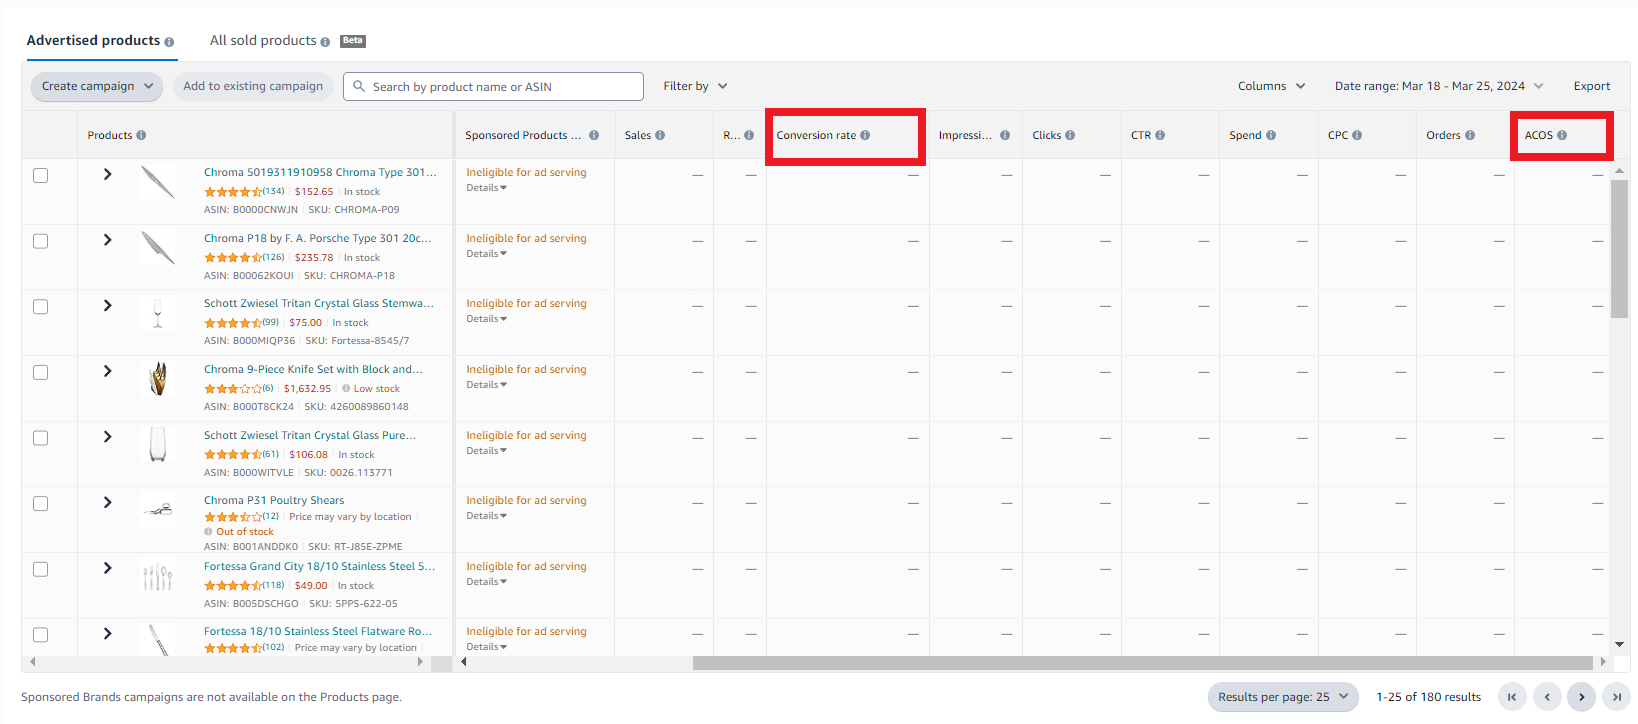The image size is (1638, 724).
Task: Expand the Chroma 5019311910958 Type 301 row
Action: pyautogui.click(x=107, y=174)
